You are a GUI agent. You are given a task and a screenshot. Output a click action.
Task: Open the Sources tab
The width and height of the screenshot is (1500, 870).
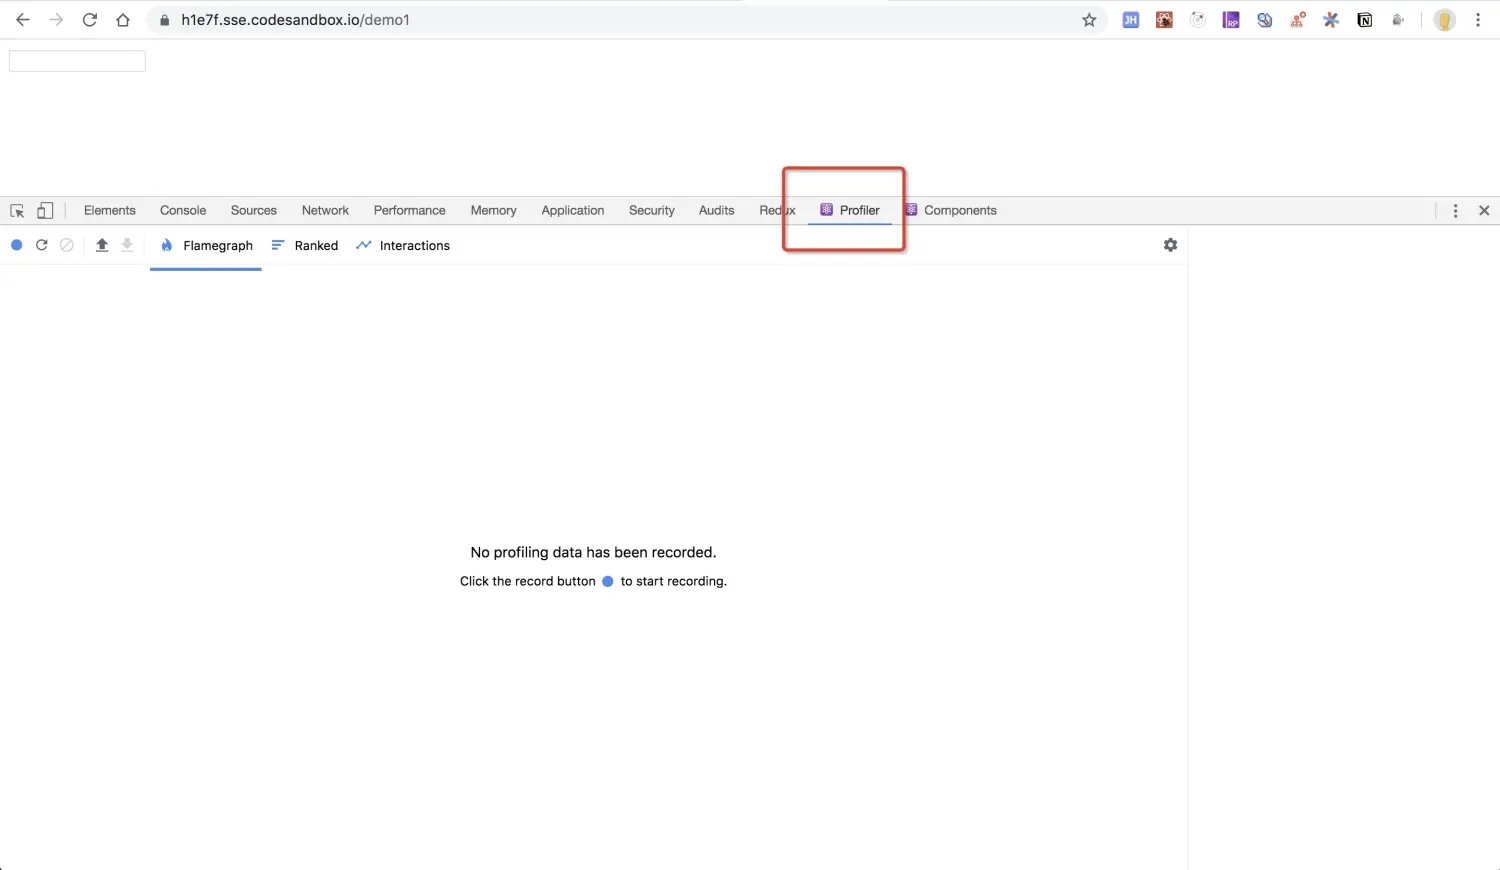[254, 211]
